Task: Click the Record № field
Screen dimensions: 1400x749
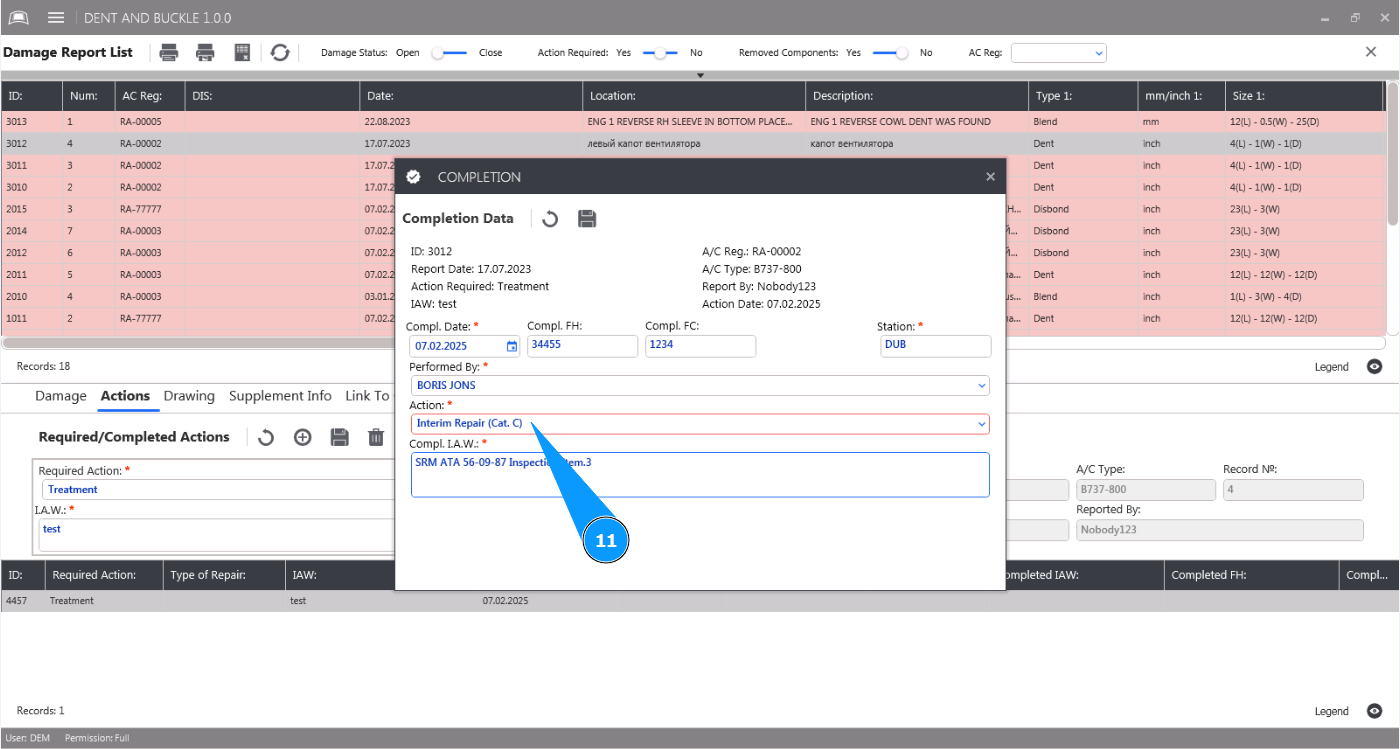Action: point(1293,490)
